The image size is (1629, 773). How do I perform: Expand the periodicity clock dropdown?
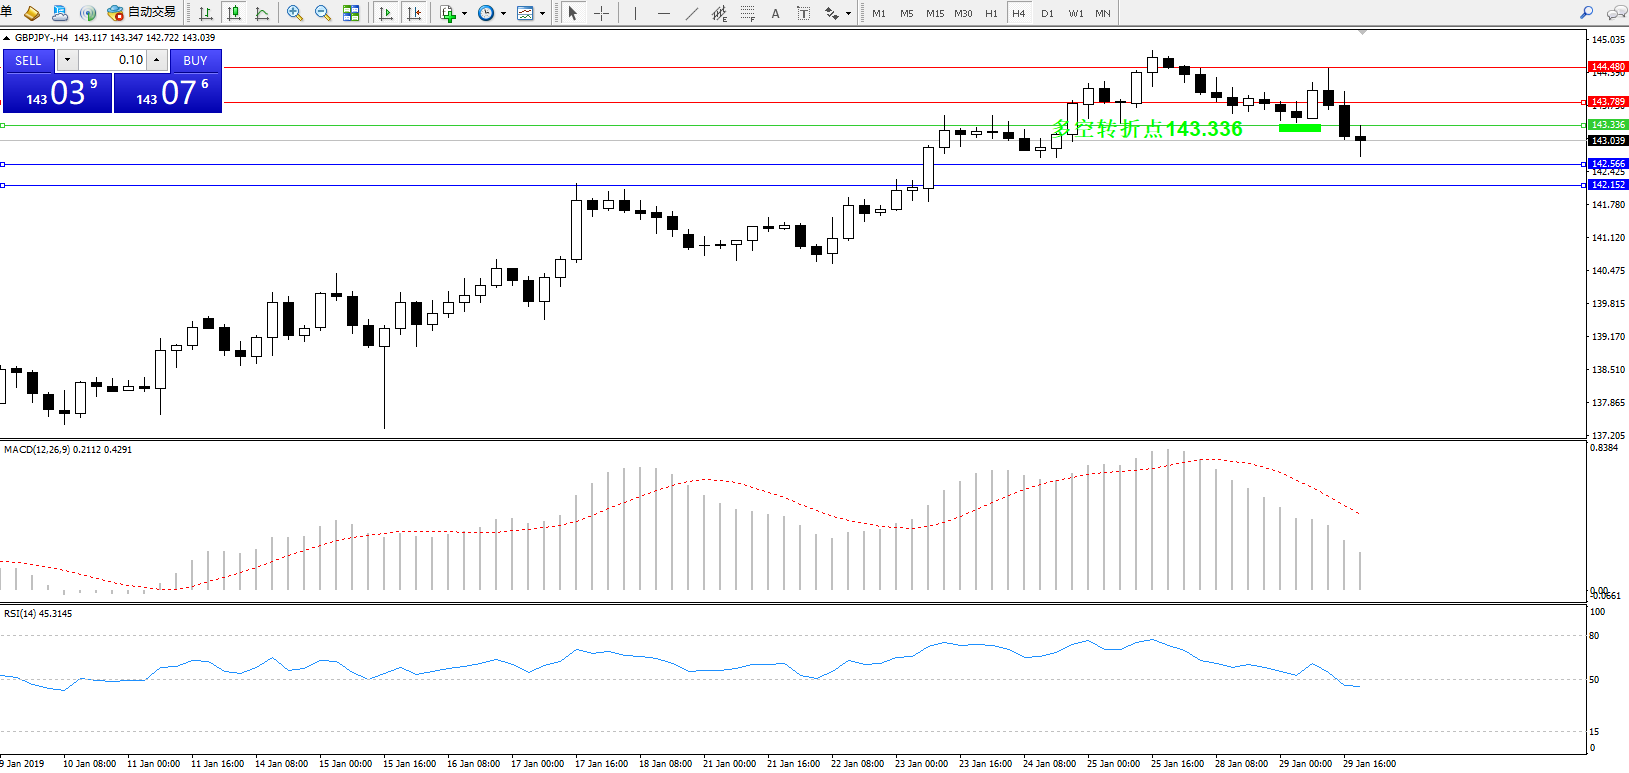click(x=503, y=14)
